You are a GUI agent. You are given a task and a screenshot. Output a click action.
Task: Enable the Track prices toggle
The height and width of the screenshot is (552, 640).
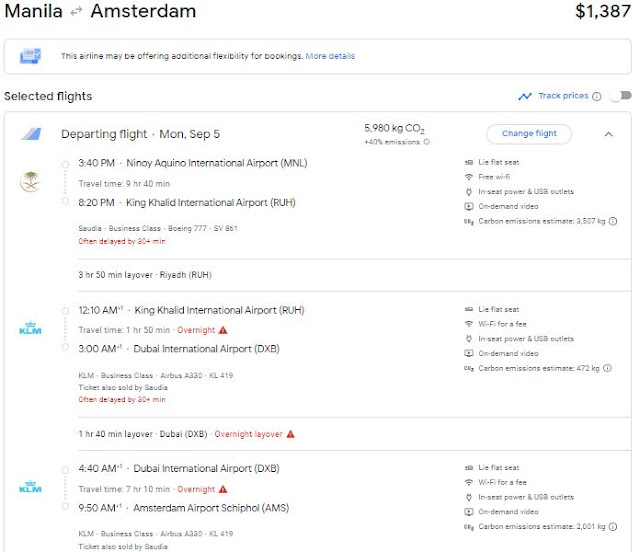(621, 96)
